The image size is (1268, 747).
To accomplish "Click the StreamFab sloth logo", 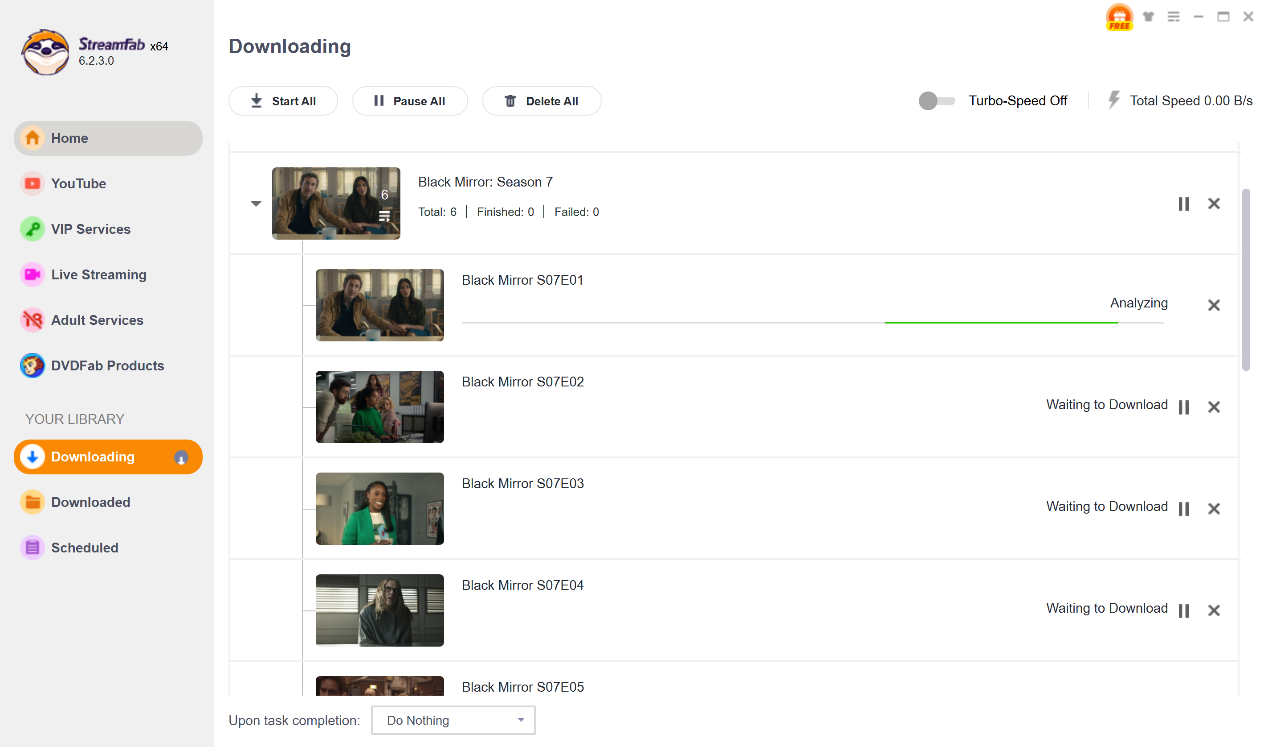I will [45, 52].
